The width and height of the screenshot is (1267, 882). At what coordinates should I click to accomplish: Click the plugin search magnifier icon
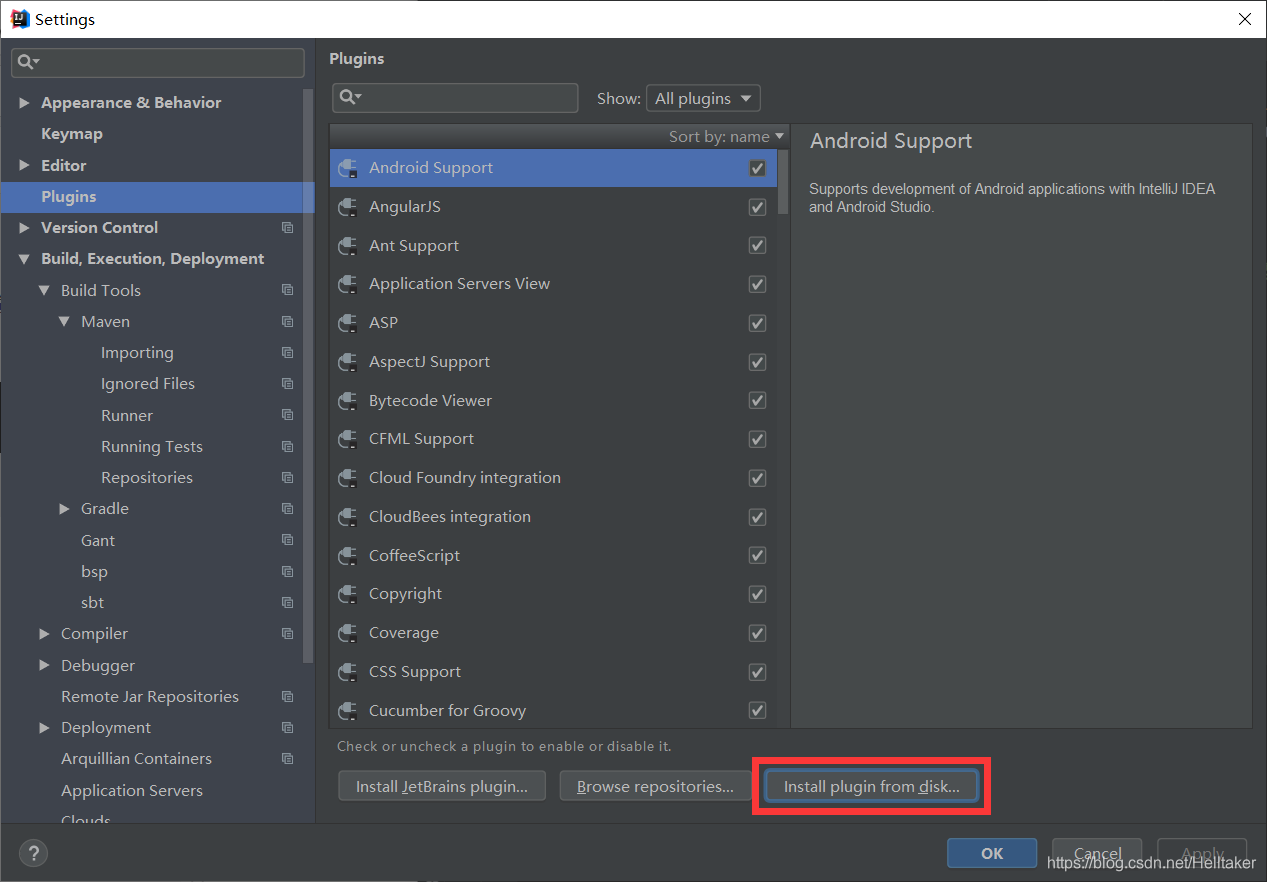point(350,97)
